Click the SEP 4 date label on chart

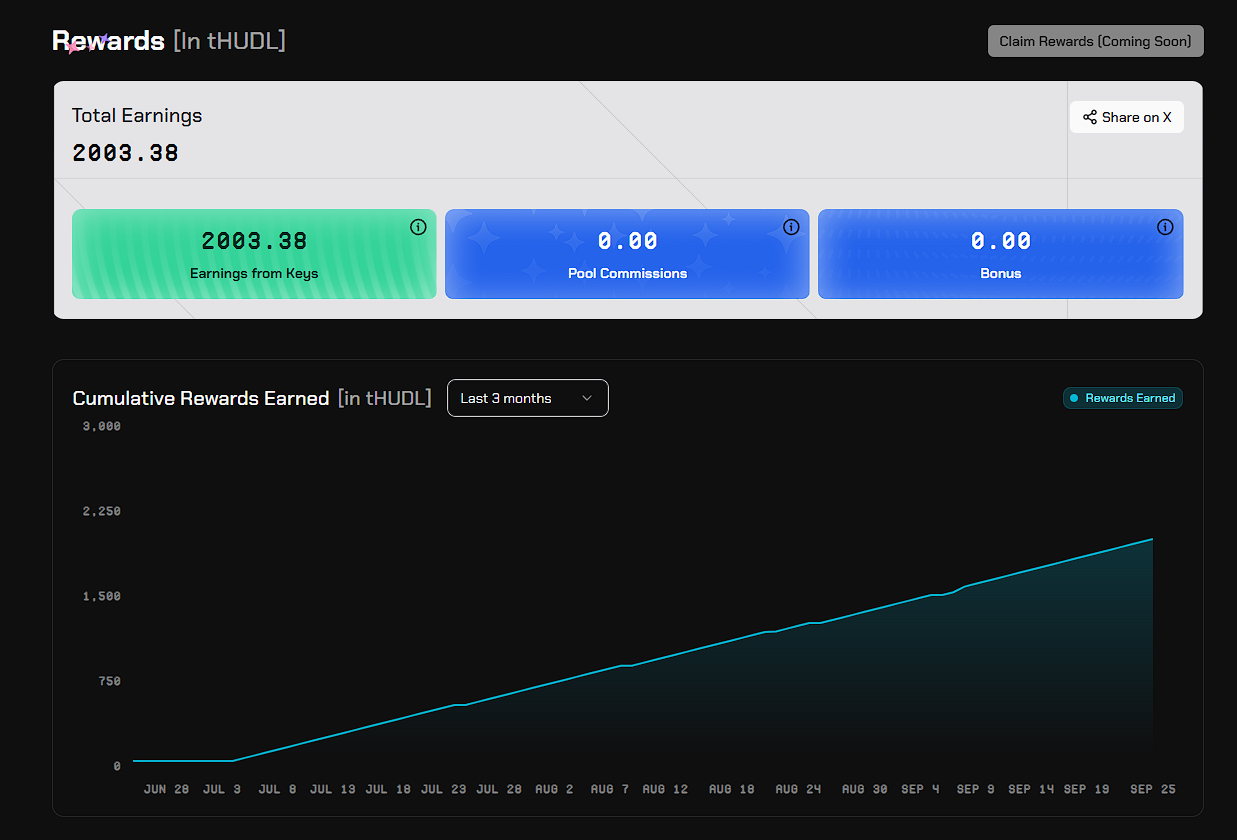[x=920, y=789]
